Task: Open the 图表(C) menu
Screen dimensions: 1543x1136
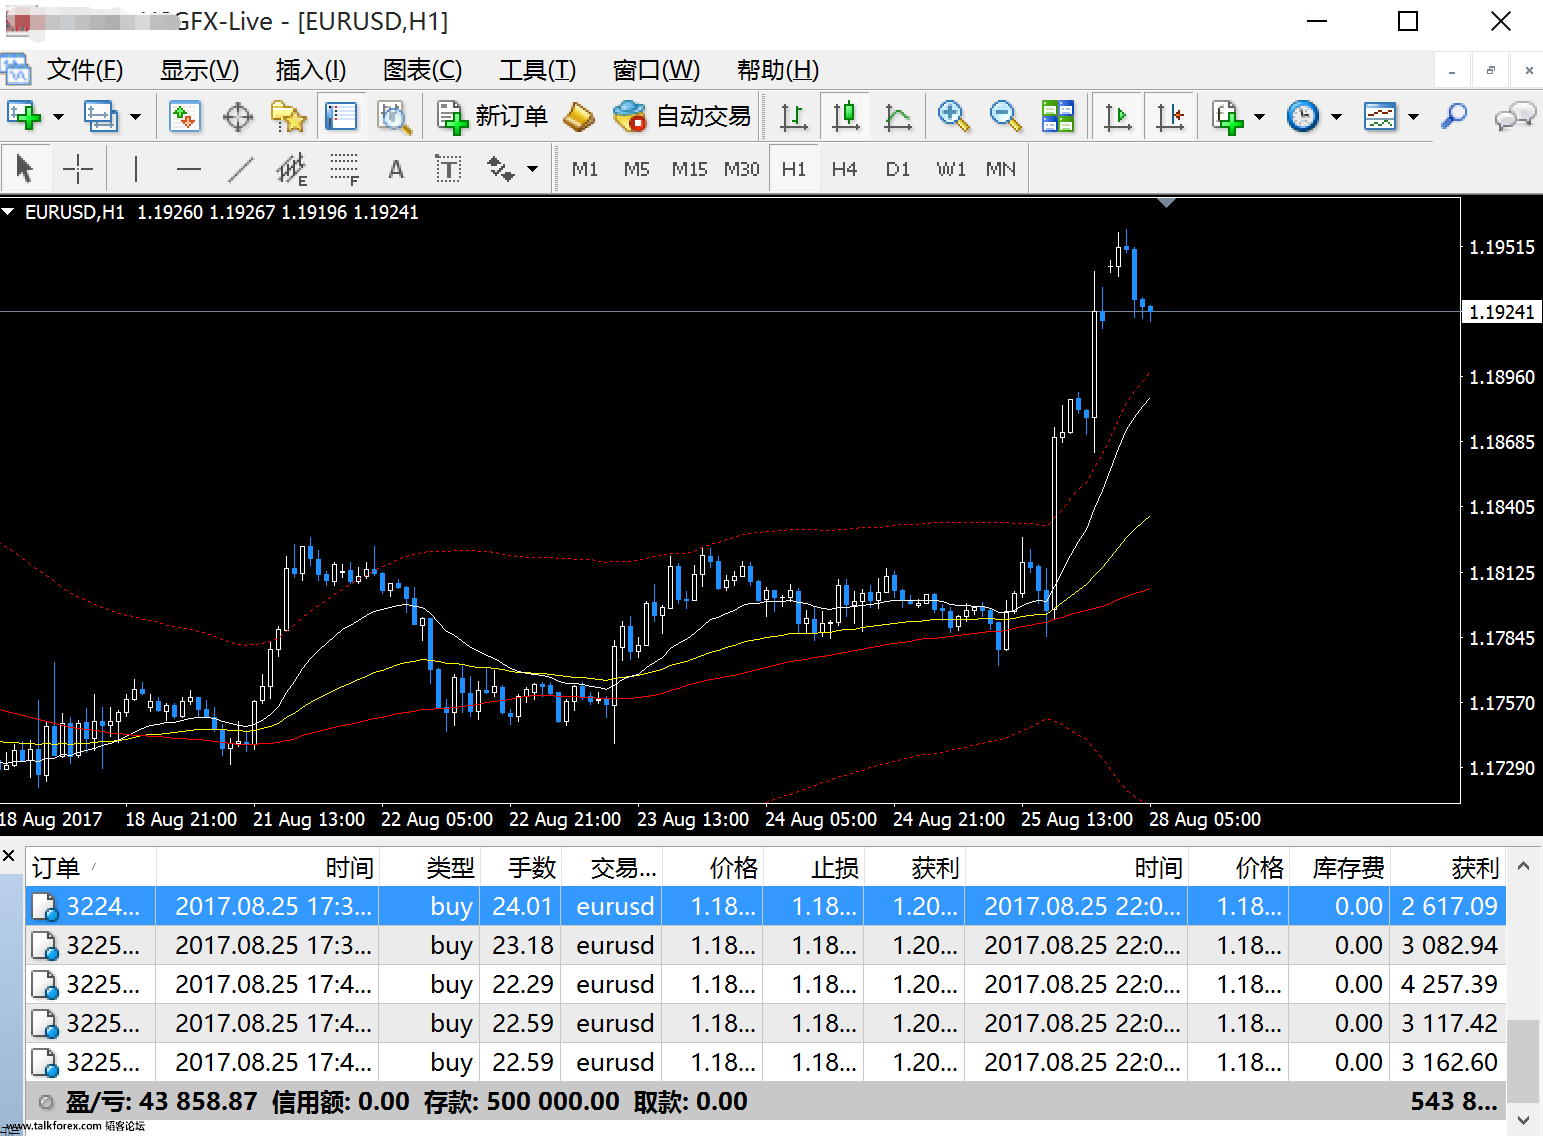Action: [x=423, y=70]
